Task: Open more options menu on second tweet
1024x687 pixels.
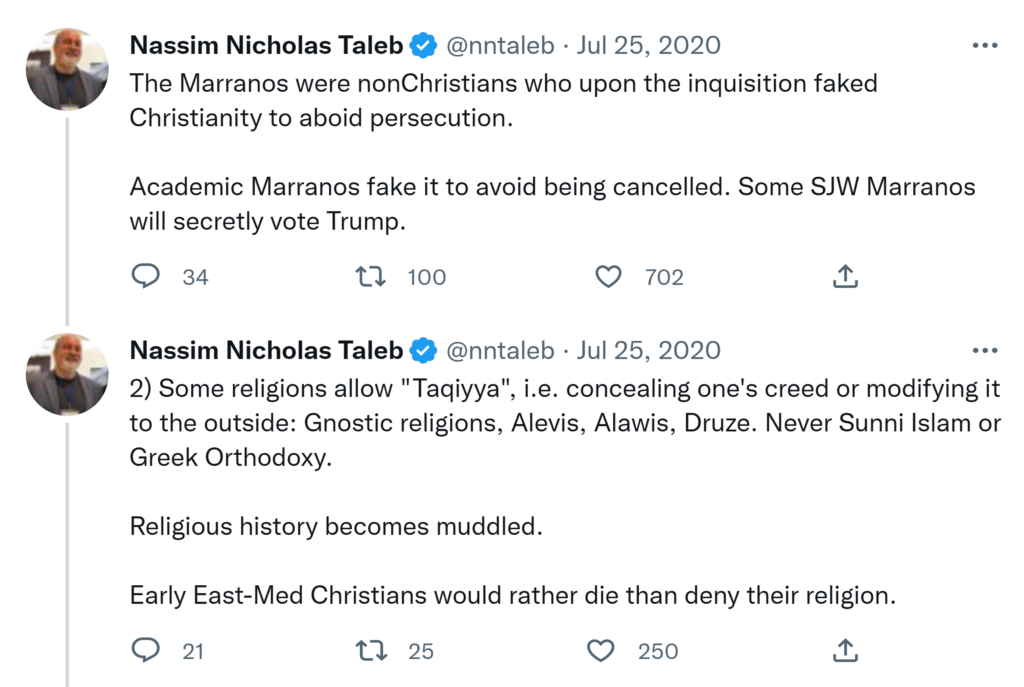Action: (985, 351)
